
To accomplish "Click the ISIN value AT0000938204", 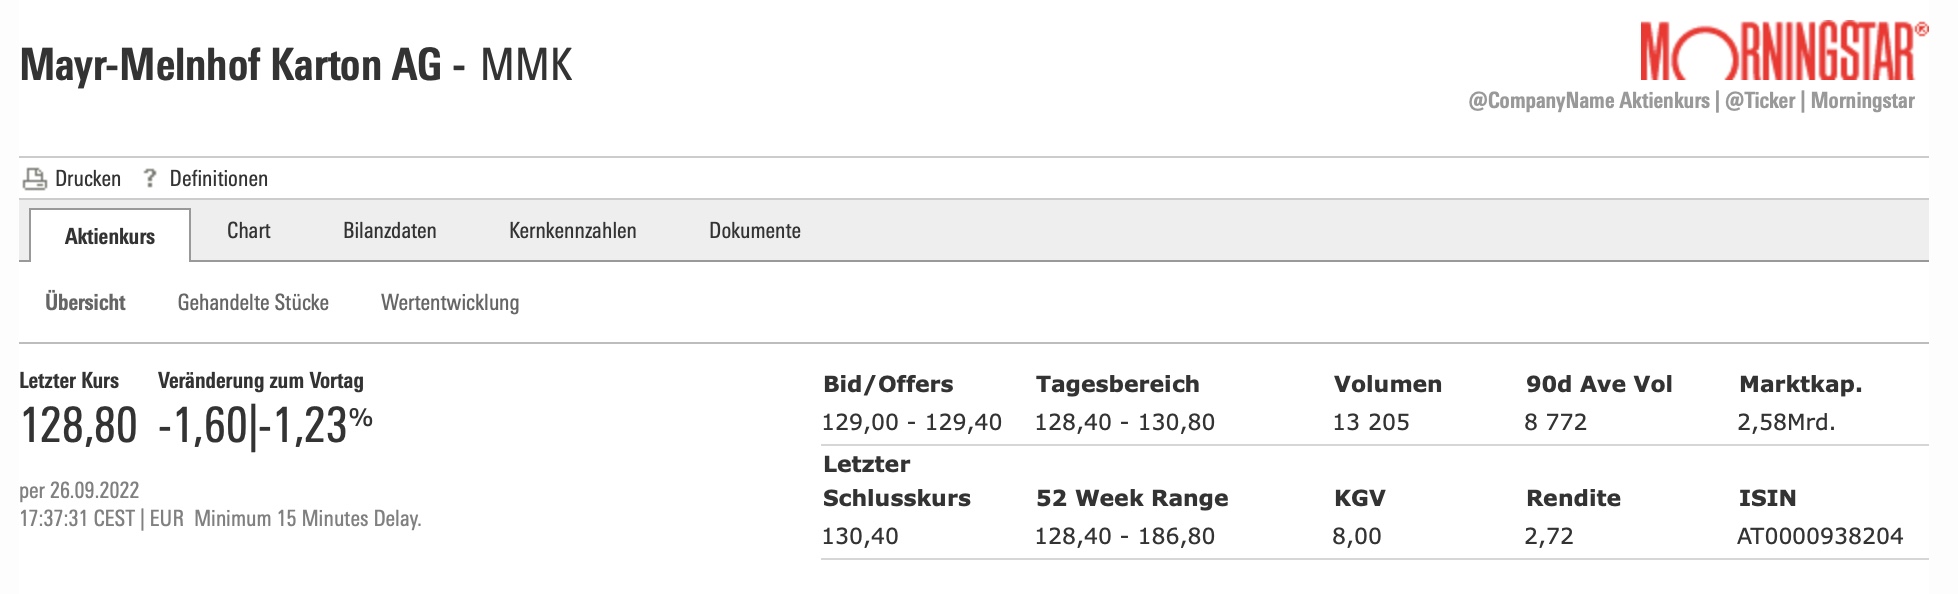I will (1819, 536).
